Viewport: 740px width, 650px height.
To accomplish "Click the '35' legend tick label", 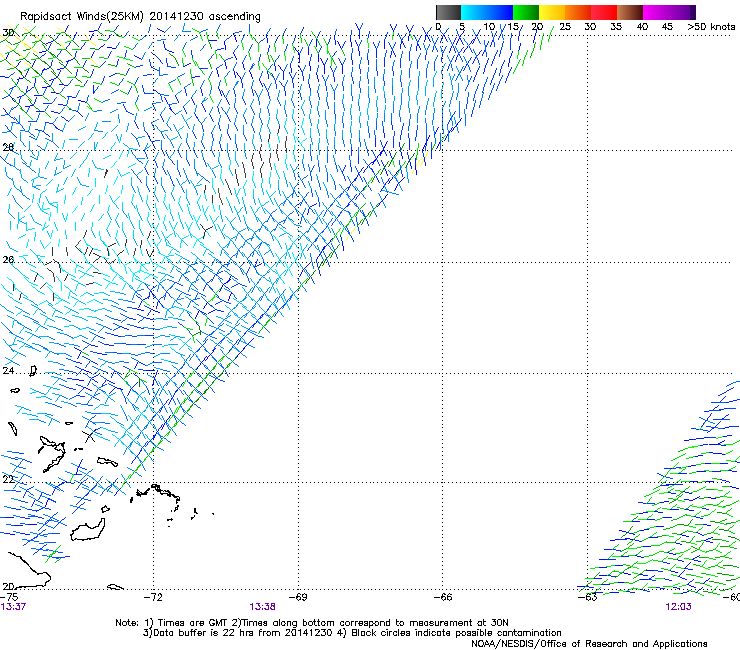I will 616,27.
